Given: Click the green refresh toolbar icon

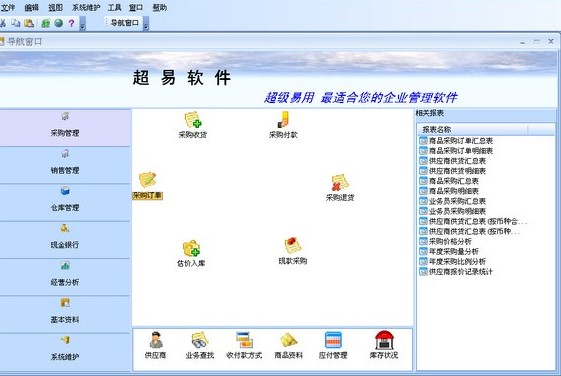Looking at the screenshot, I should coord(45,23).
